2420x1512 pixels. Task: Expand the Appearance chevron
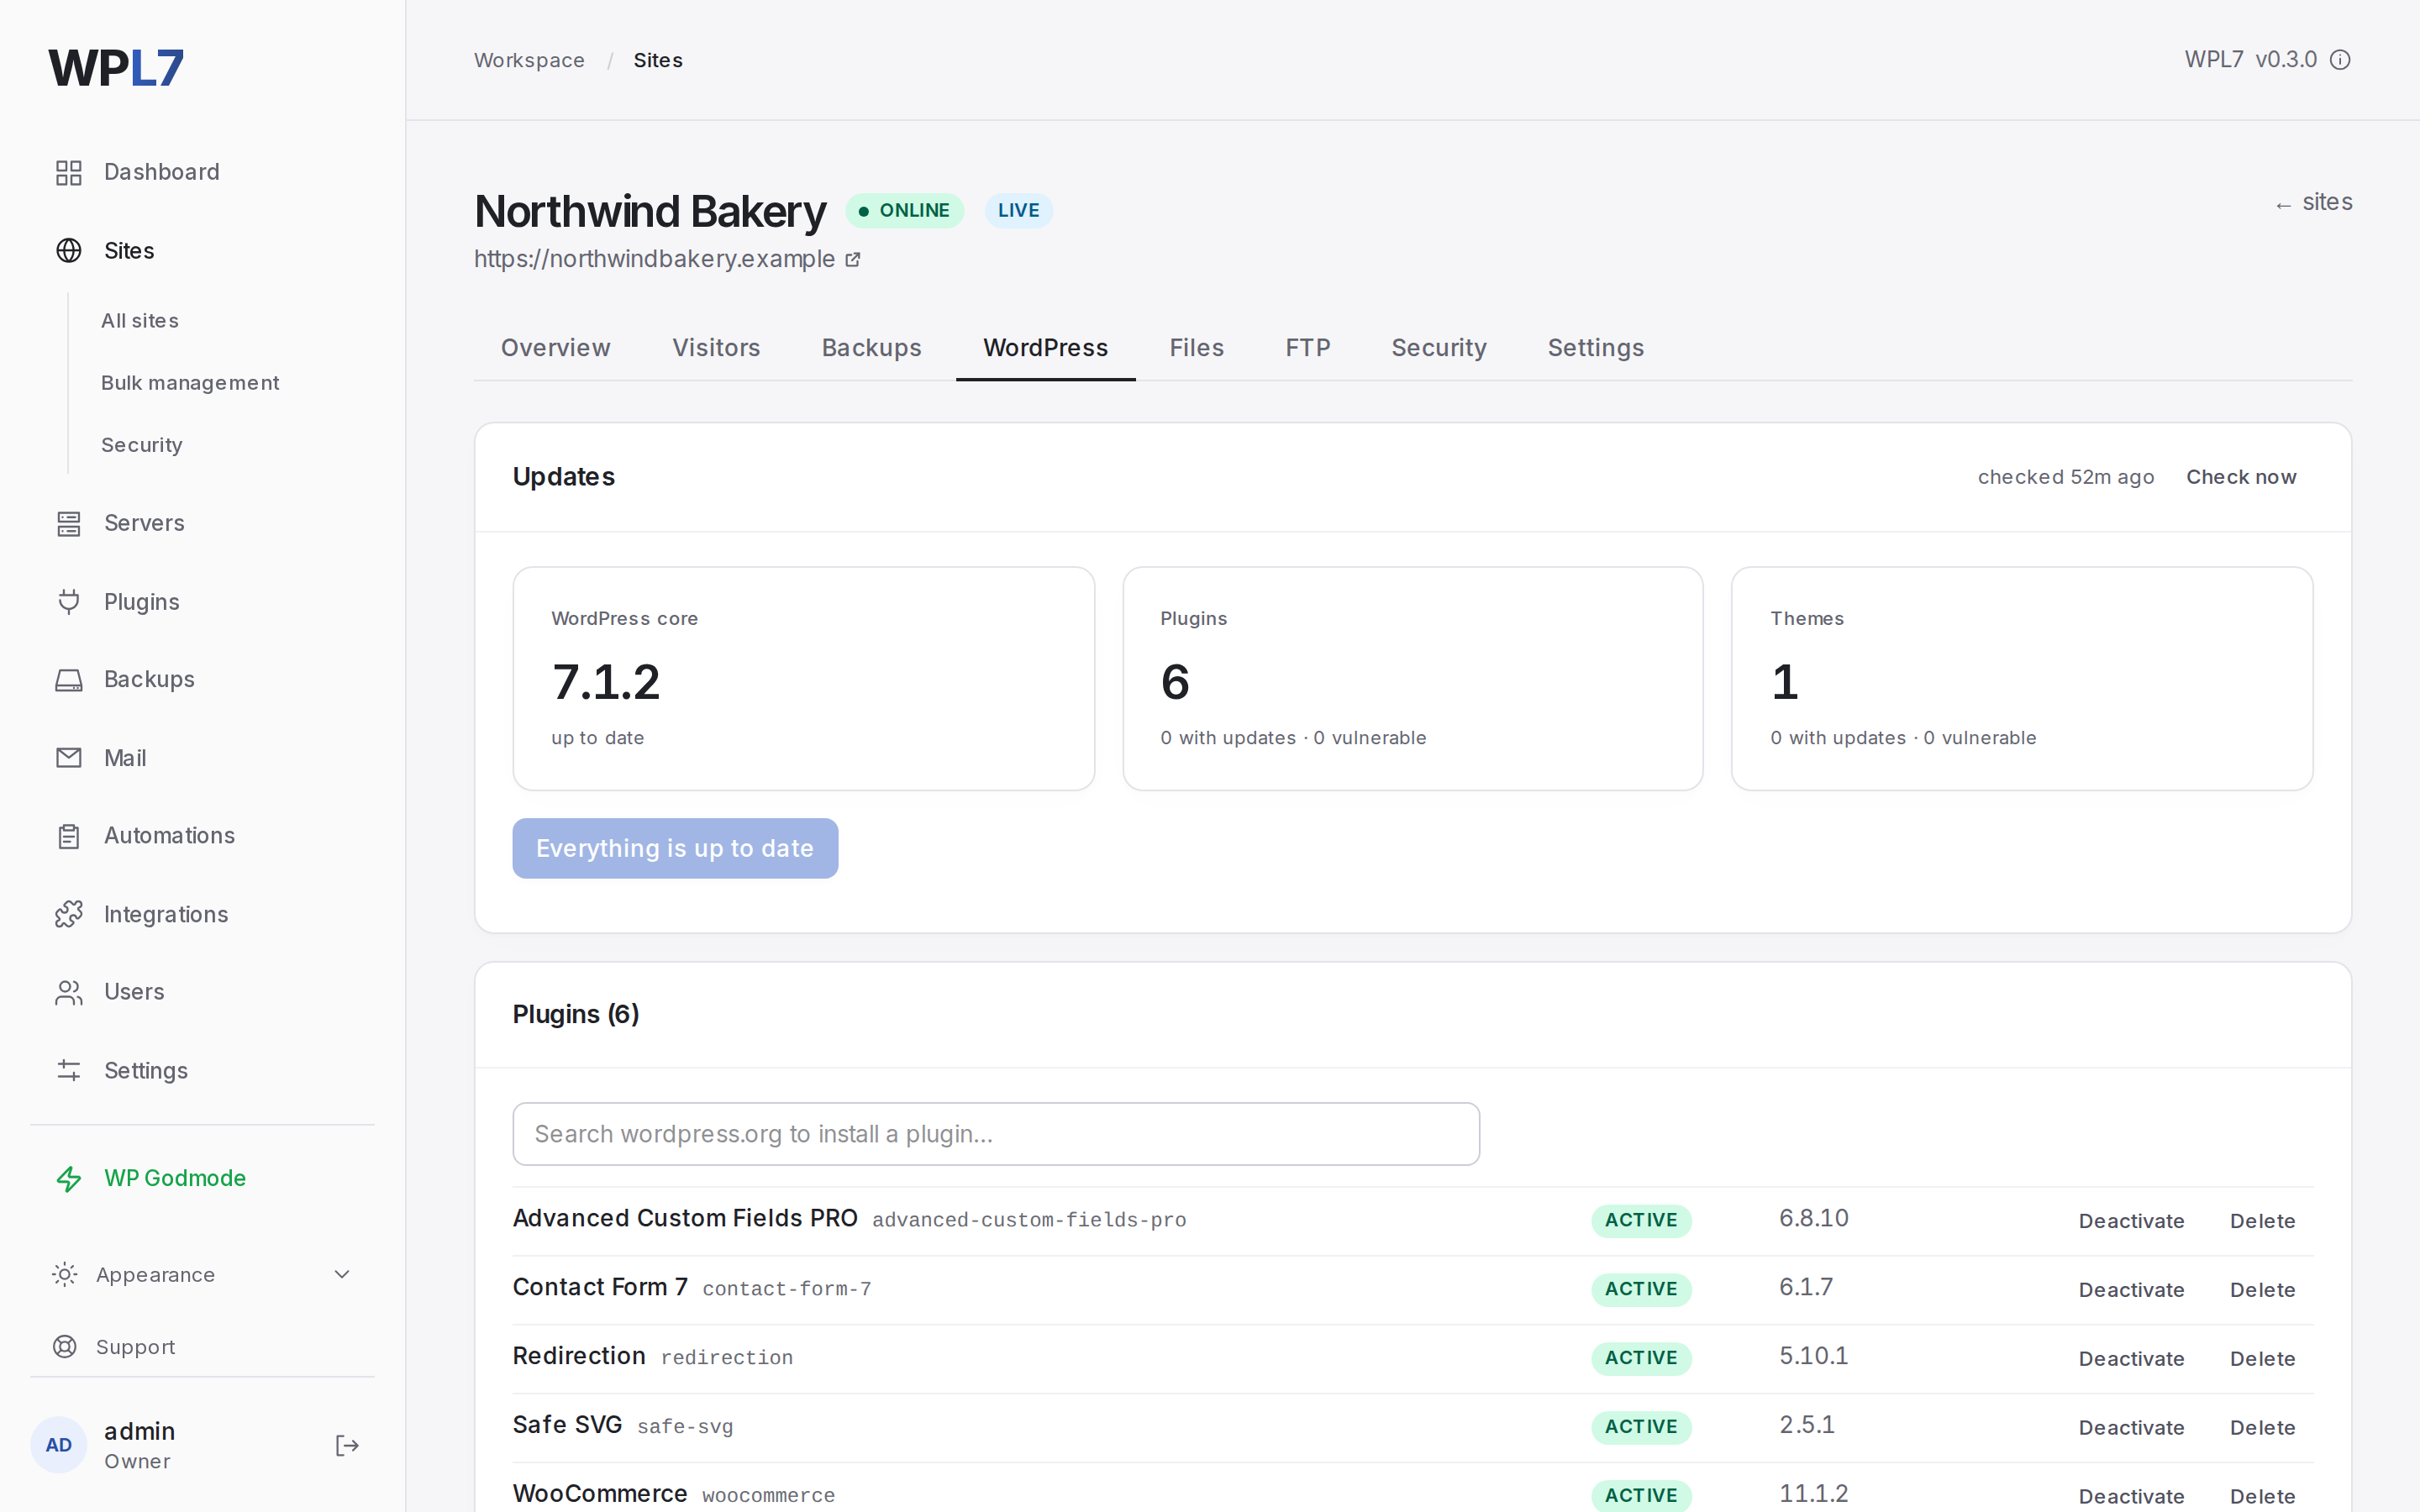342,1274
